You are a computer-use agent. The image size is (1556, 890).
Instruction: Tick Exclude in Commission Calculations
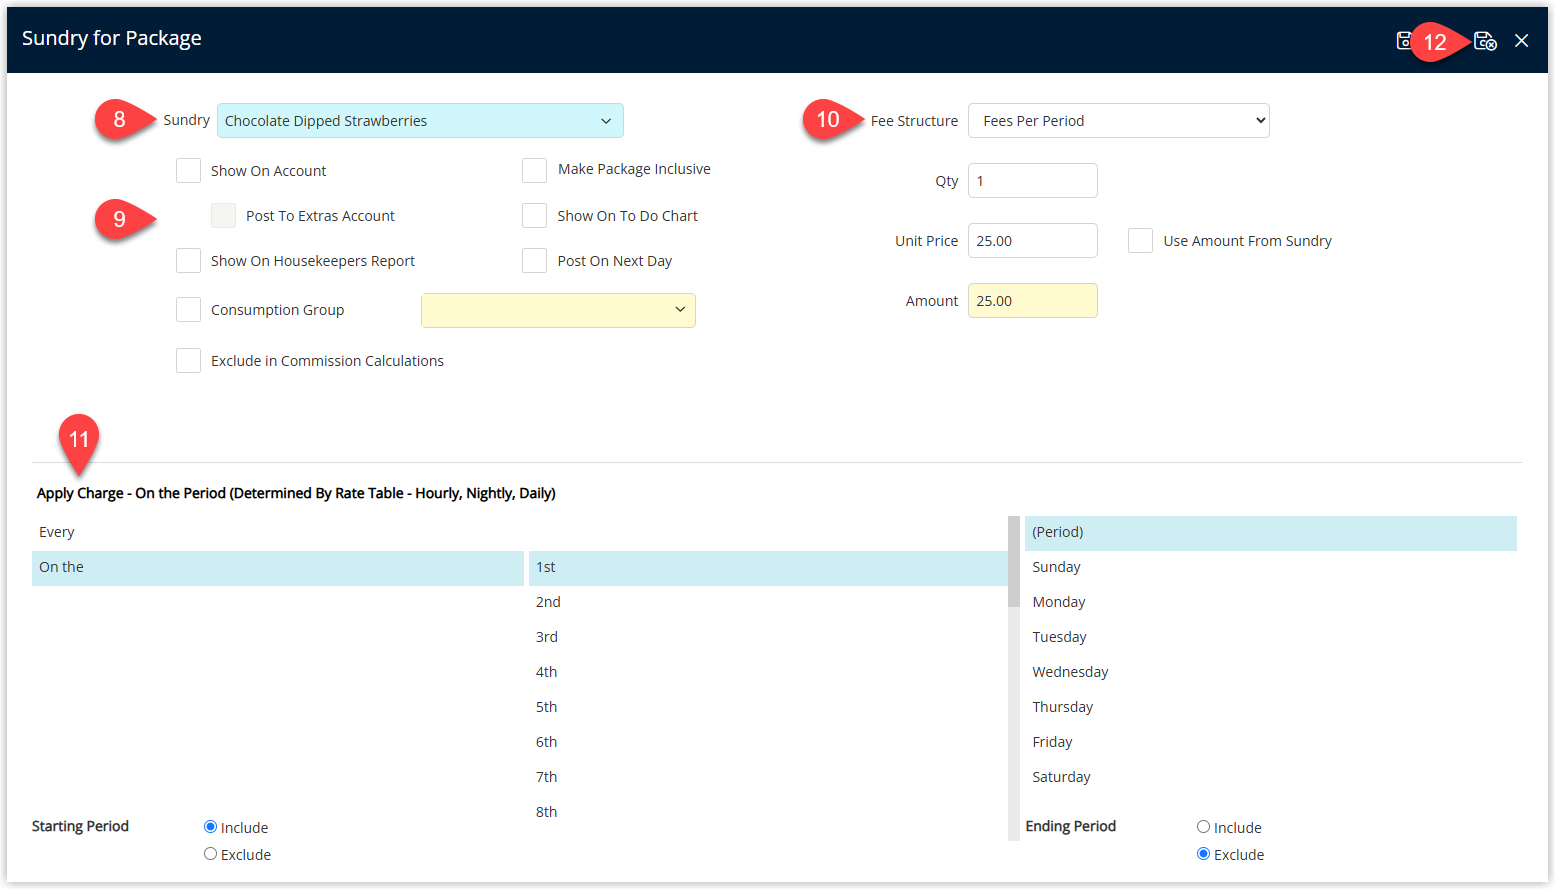tap(188, 361)
